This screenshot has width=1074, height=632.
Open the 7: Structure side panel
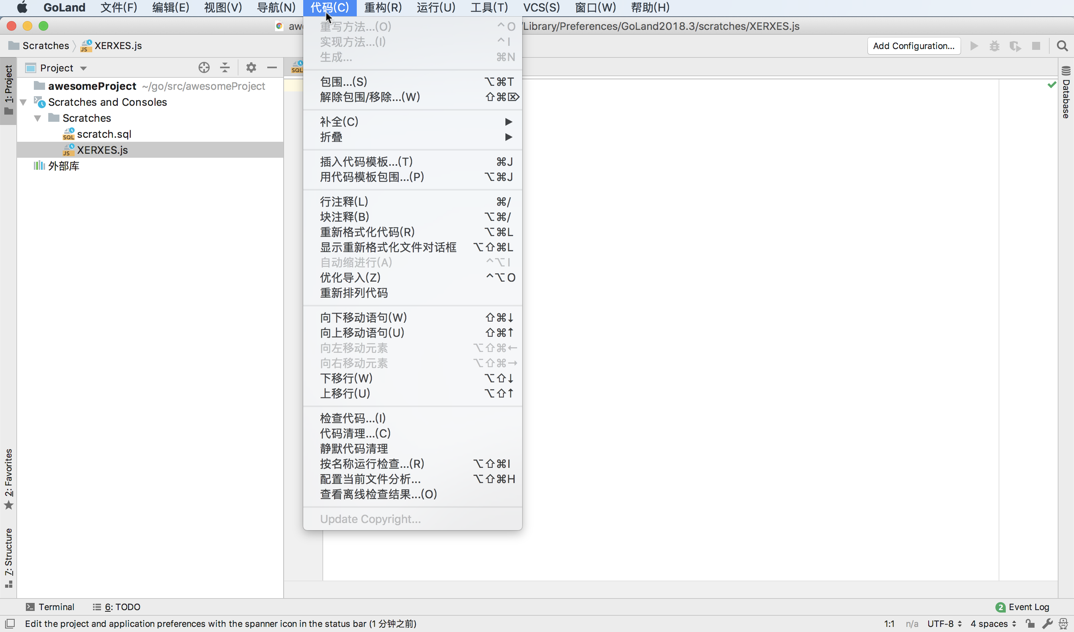[x=8, y=558]
